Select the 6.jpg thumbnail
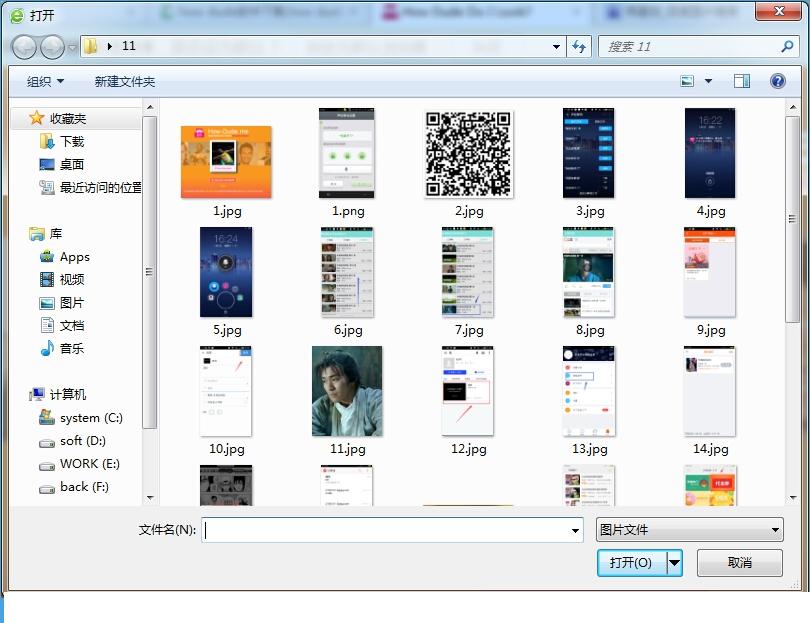The image size is (810, 623). click(x=347, y=272)
